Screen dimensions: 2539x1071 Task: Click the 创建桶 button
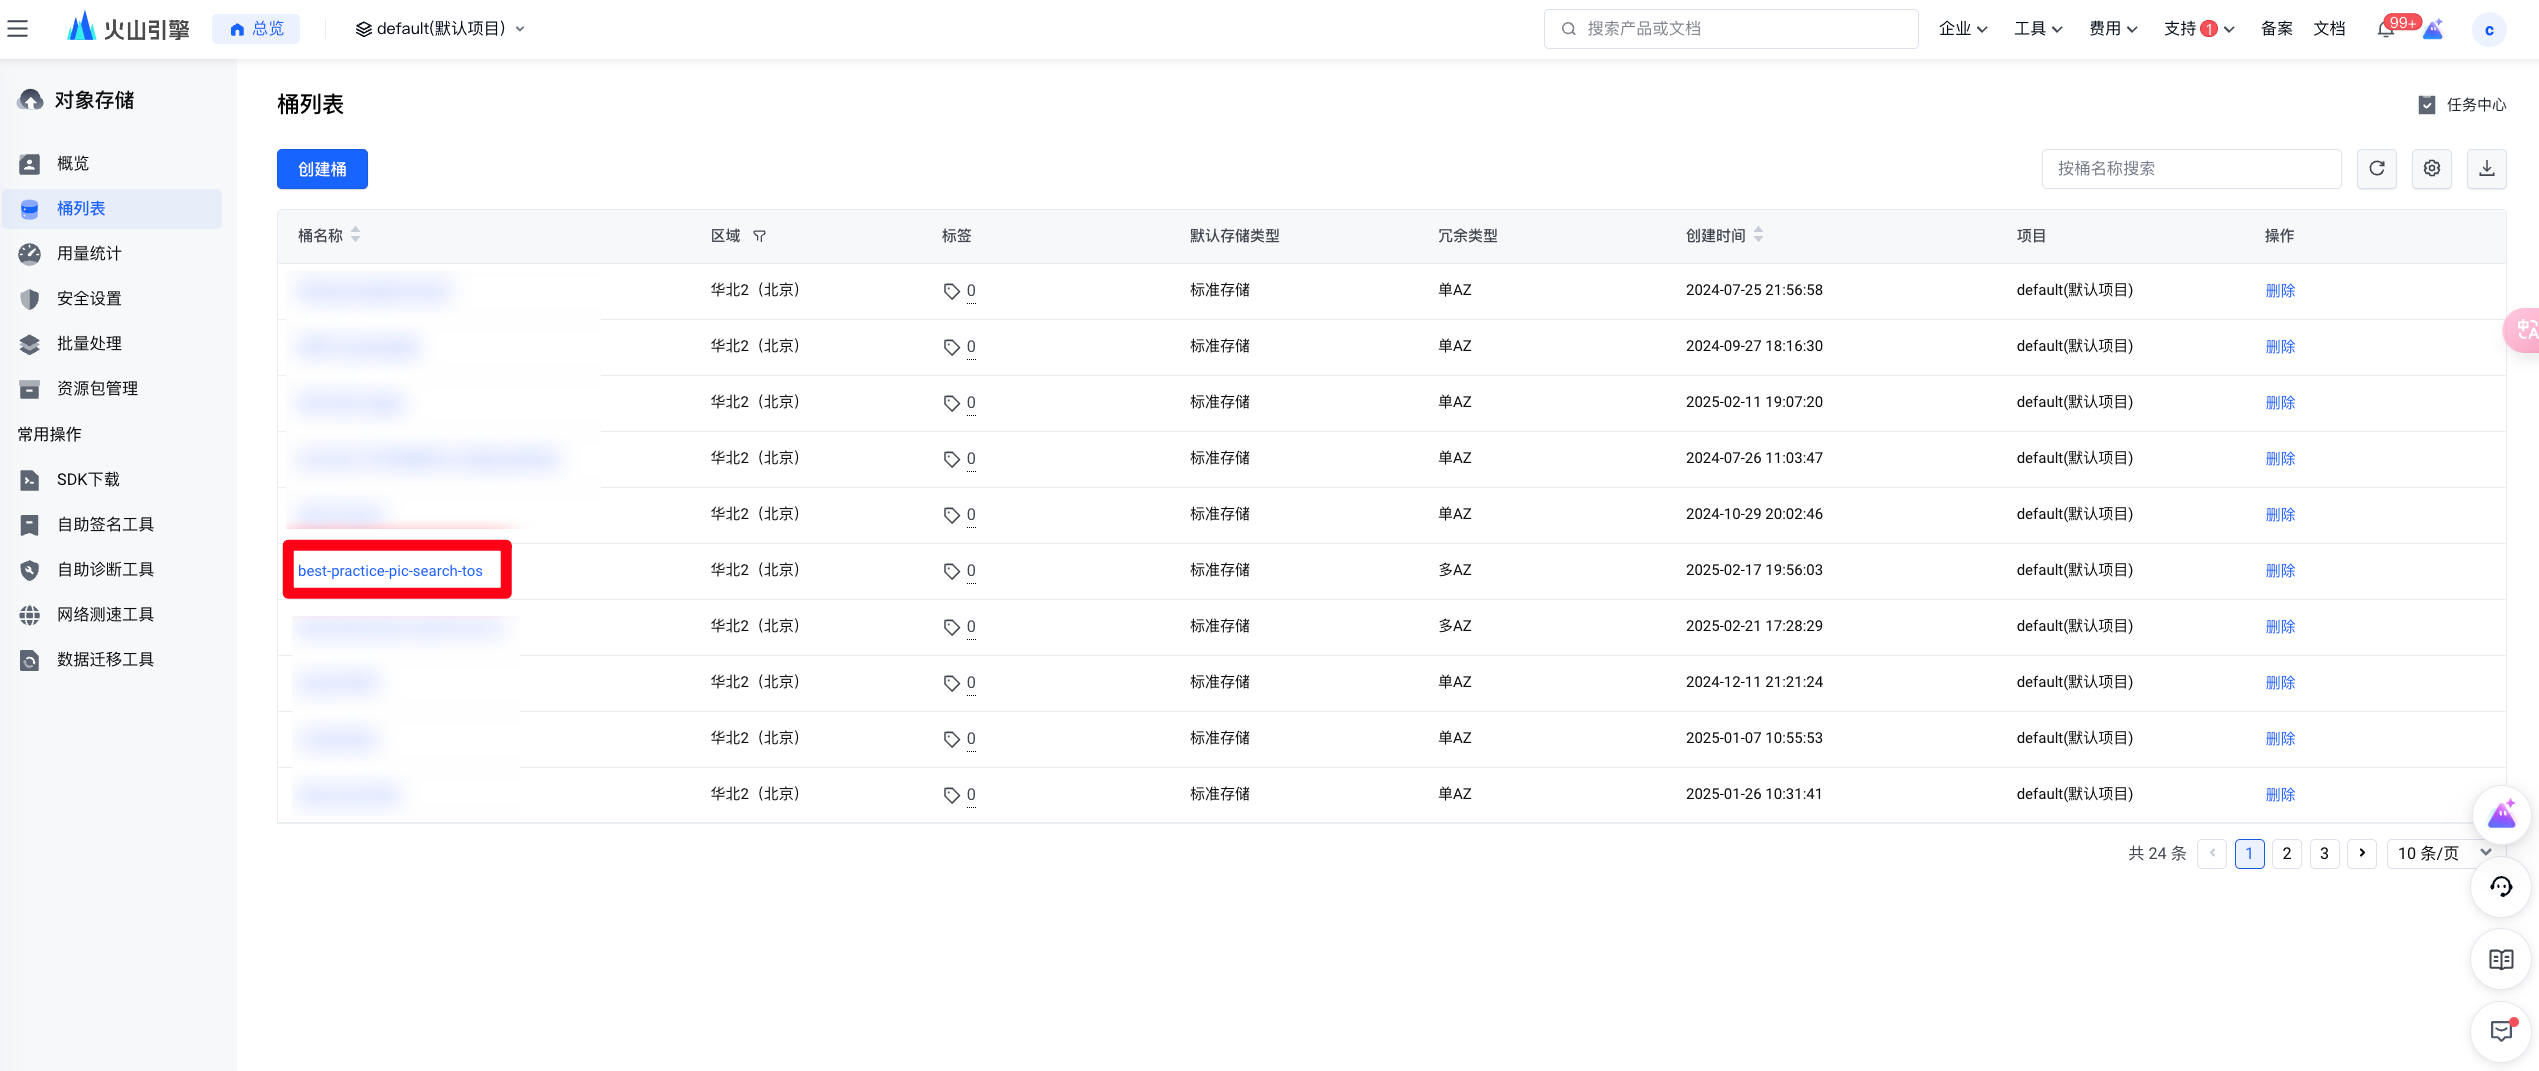[322, 169]
